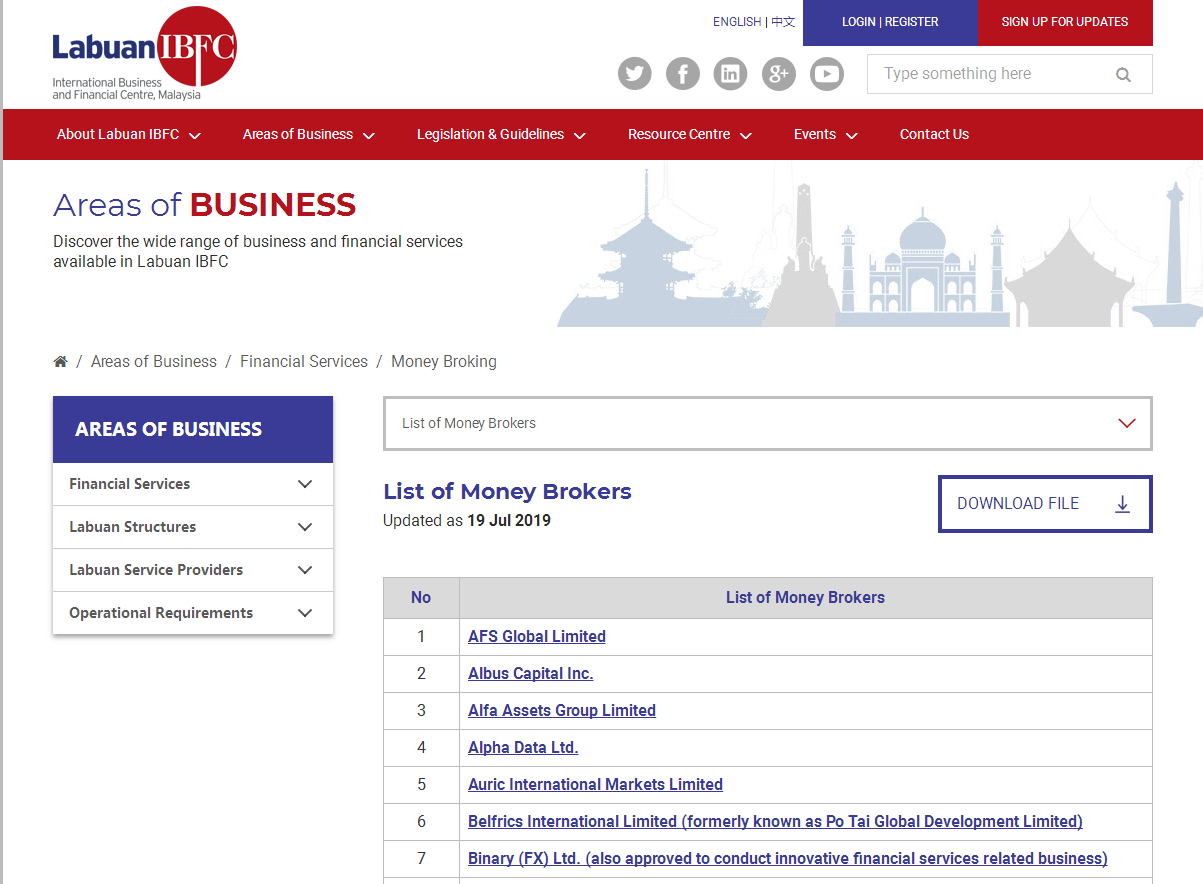Screen dimensions: 1203x884
Task: Open the Google Plus social icon
Action: click(778, 74)
